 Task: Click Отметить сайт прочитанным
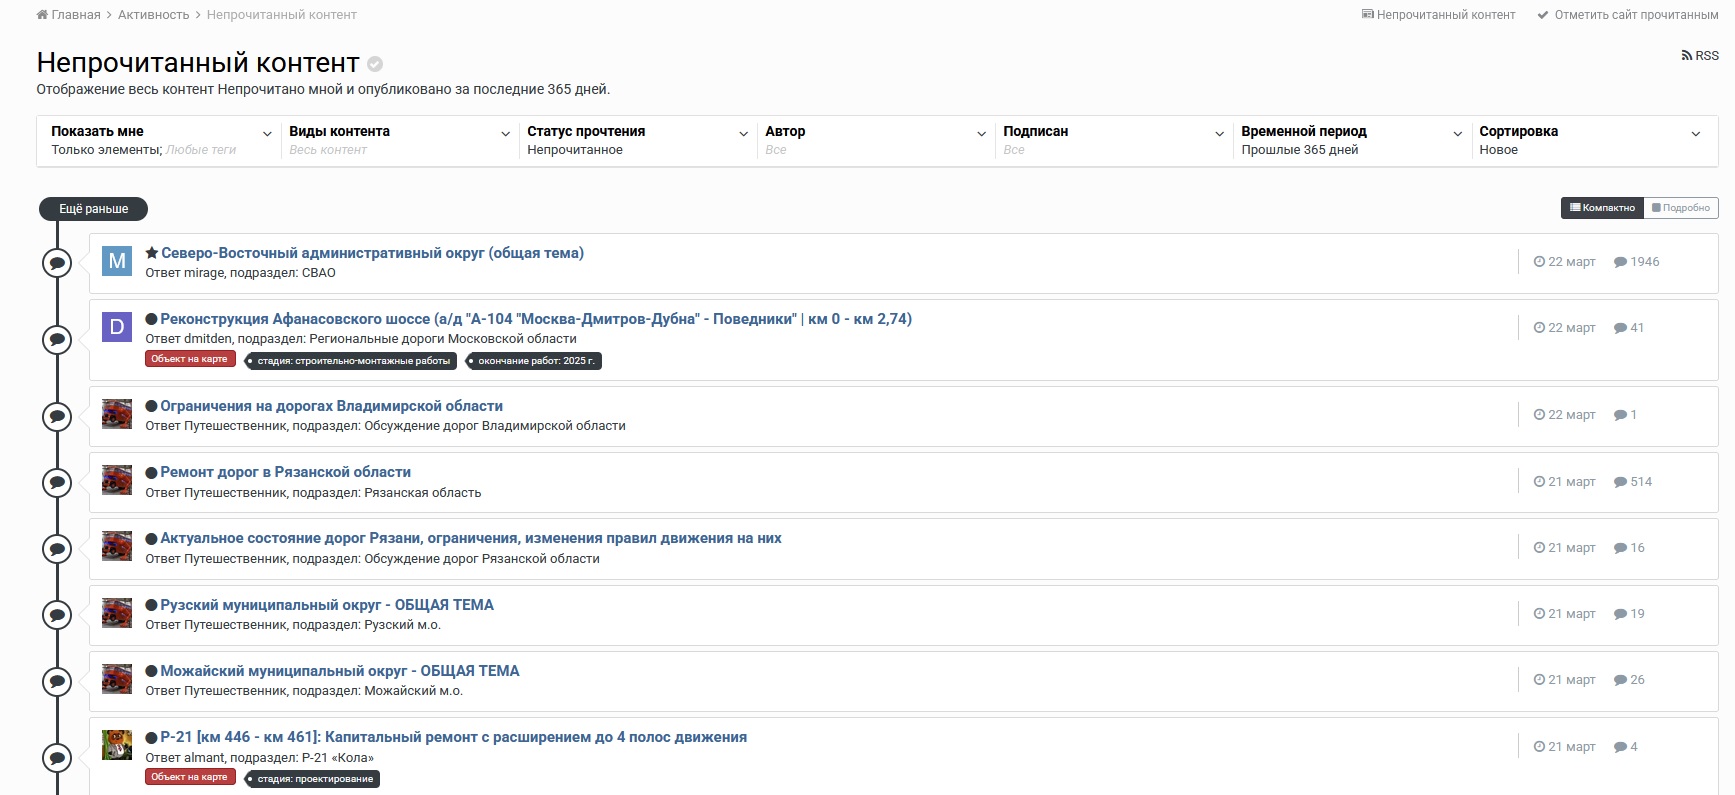point(1628,15)
